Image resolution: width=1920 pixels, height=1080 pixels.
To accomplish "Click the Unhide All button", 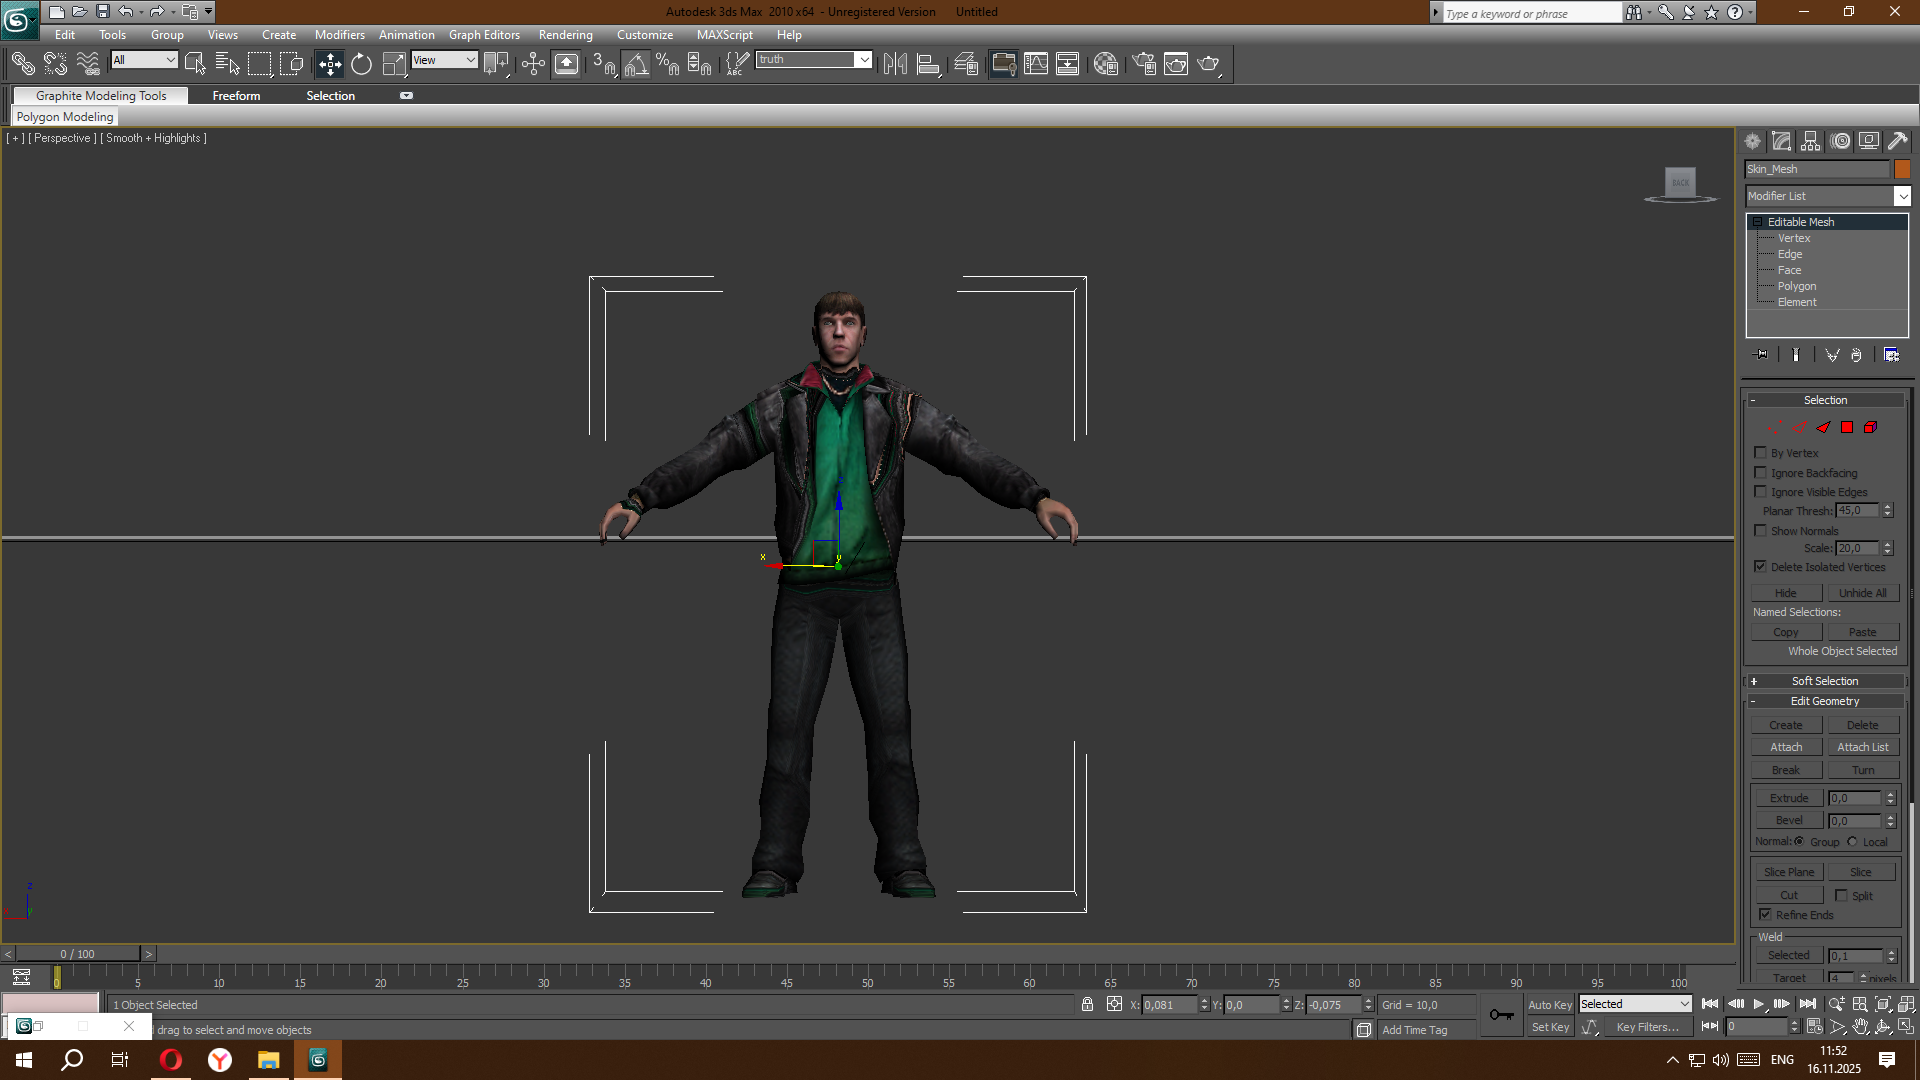I will (1862, 593).
